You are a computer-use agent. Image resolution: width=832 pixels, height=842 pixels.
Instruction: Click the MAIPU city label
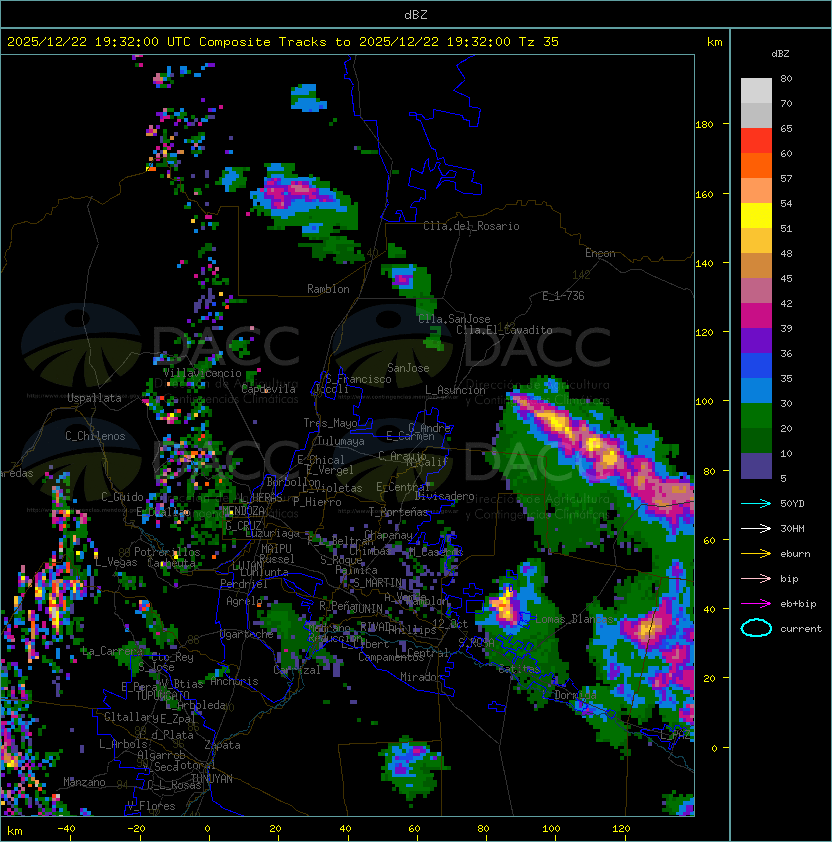(x=276, y=548)
